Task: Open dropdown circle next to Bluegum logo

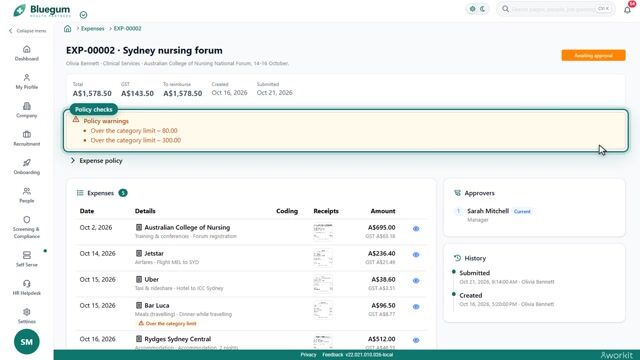Action: click(83, 15)
